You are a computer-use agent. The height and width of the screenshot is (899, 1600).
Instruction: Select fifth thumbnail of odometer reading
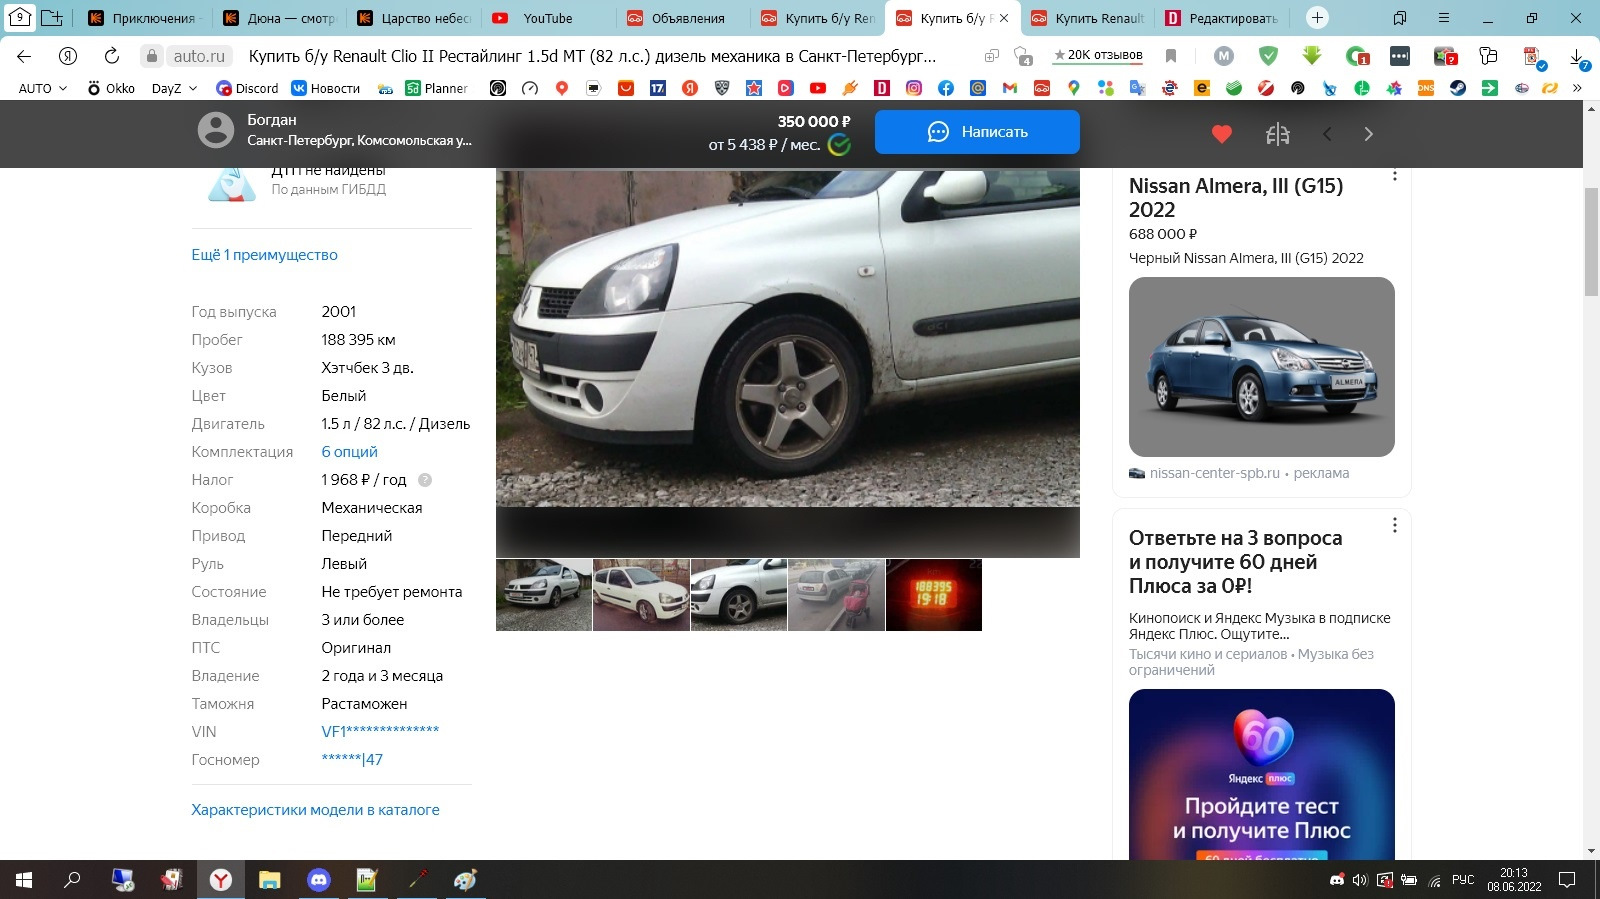[x=934, y=595]
